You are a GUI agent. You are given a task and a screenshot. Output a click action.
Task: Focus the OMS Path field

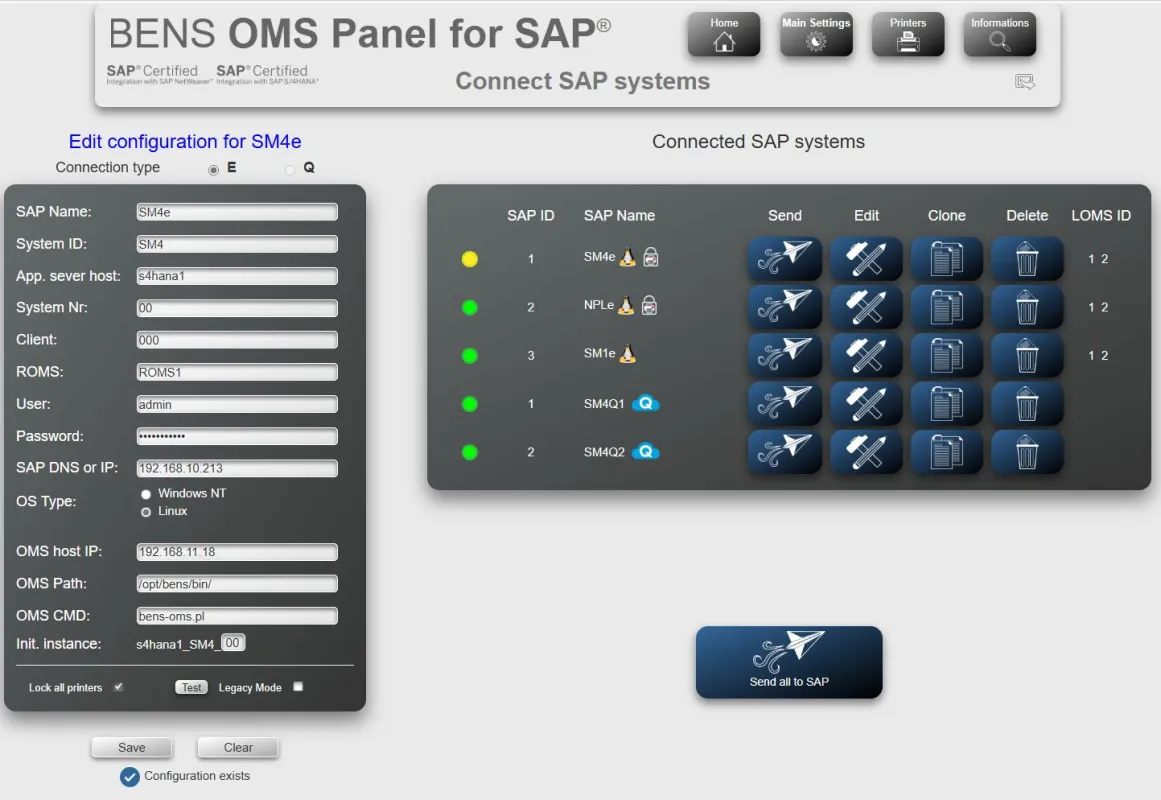click(237, 584)
